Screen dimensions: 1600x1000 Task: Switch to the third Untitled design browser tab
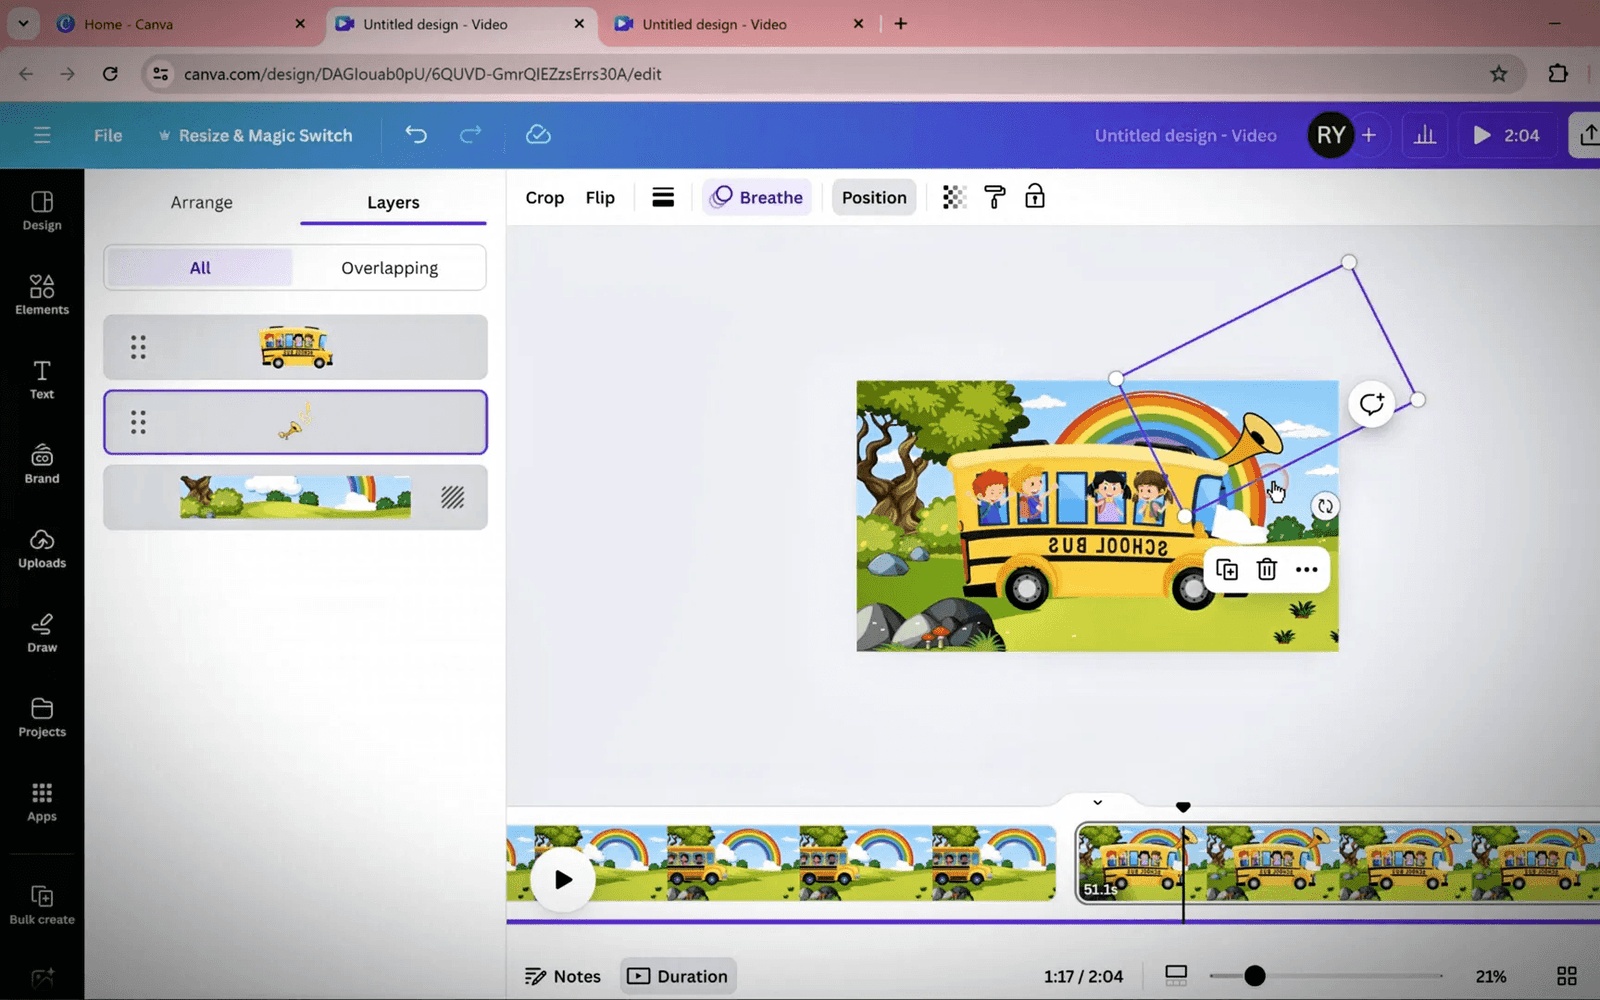coord(738,24)
